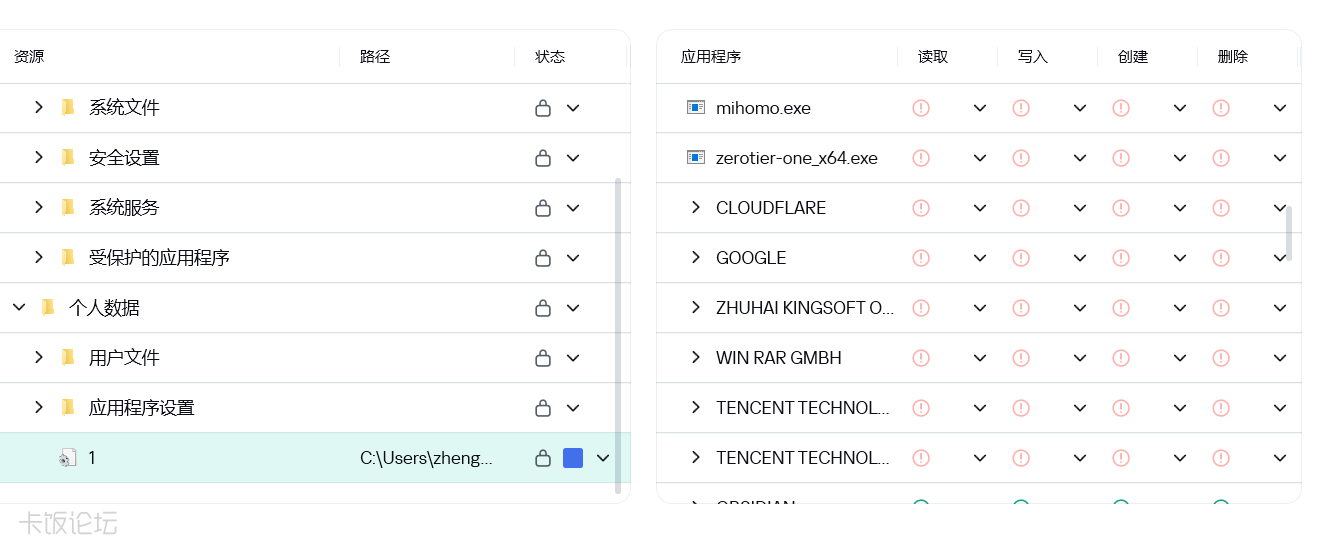Screen dimensions: 1333x546
Task: Expand the CLOUDFLARE application group
Action: point(696,207)
